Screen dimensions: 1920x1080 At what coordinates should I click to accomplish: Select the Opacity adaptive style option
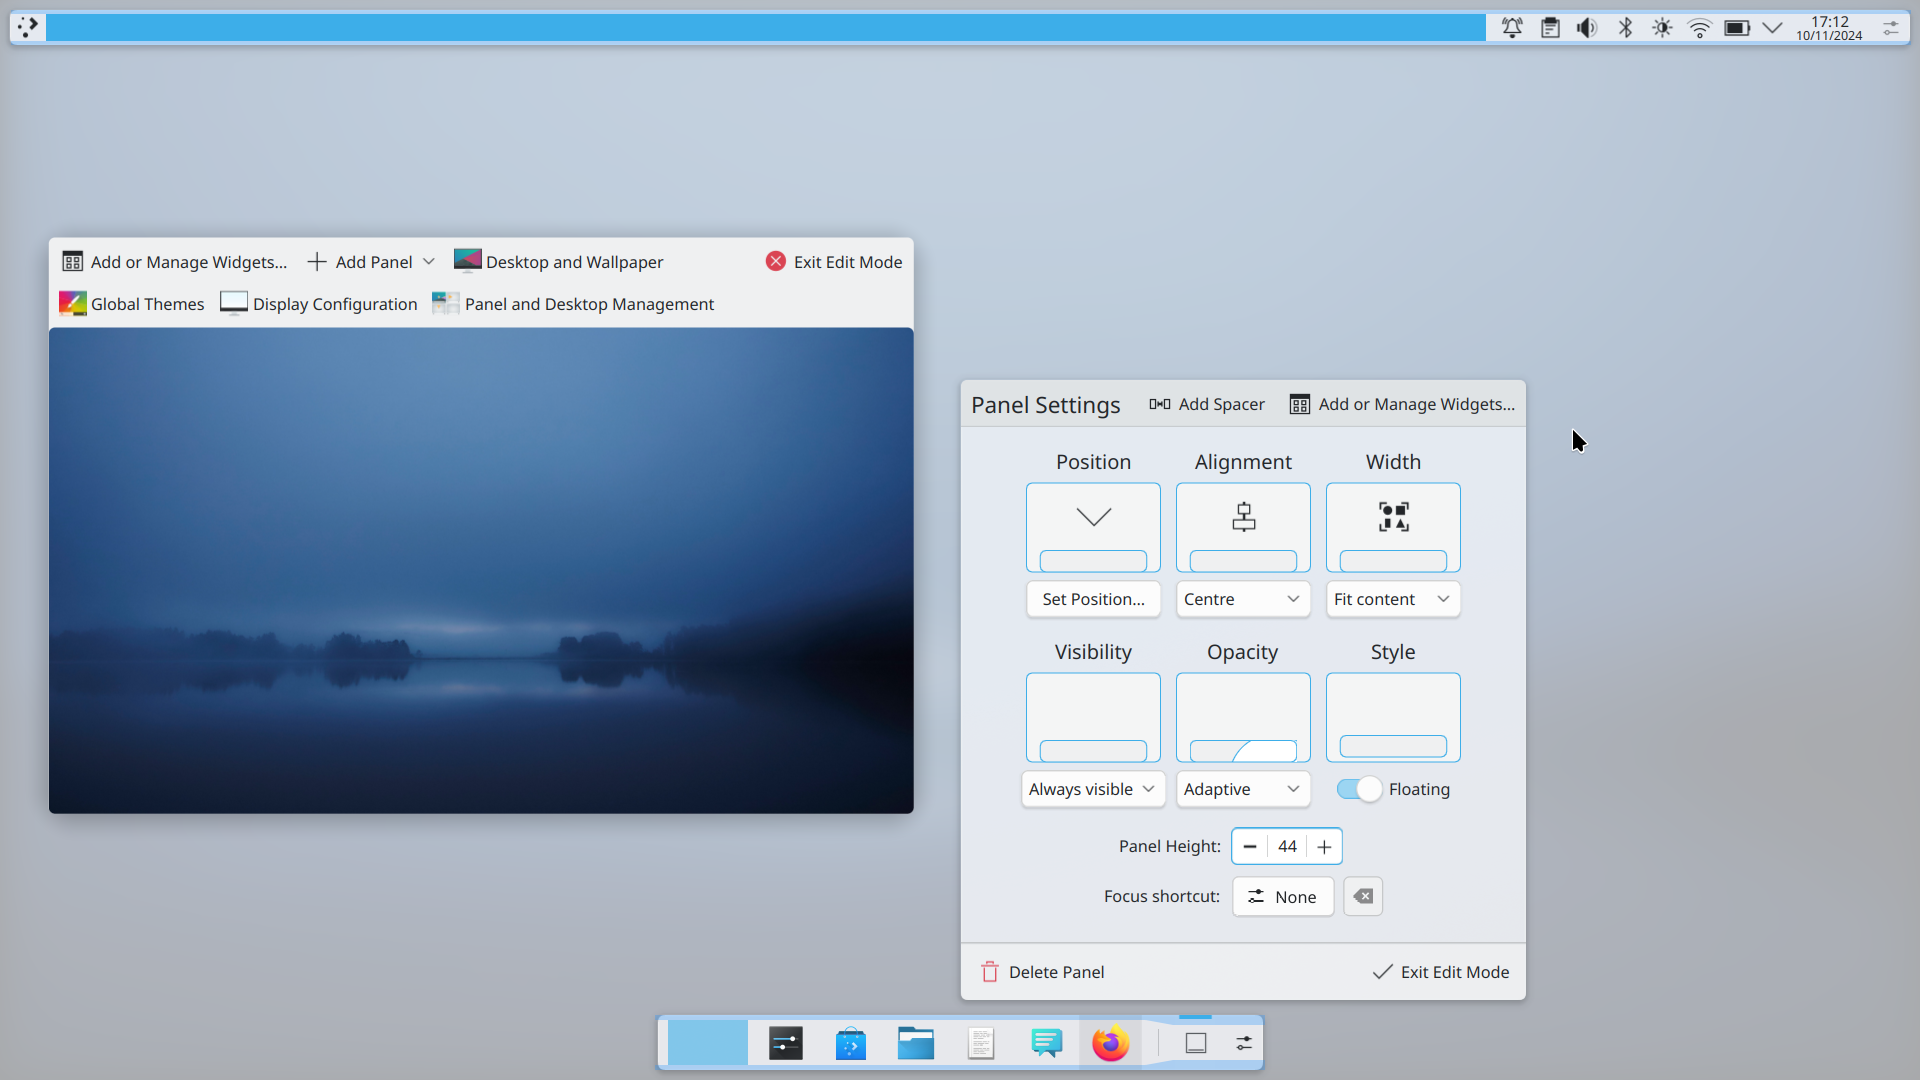(x=1242, y=789)
